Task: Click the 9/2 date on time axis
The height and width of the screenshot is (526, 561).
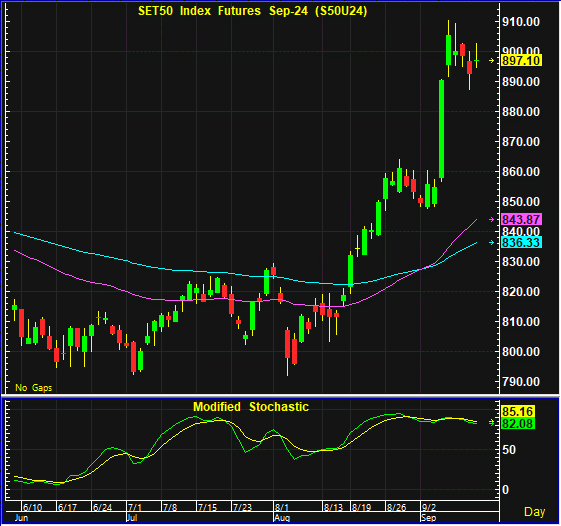Action: (429, 507)
